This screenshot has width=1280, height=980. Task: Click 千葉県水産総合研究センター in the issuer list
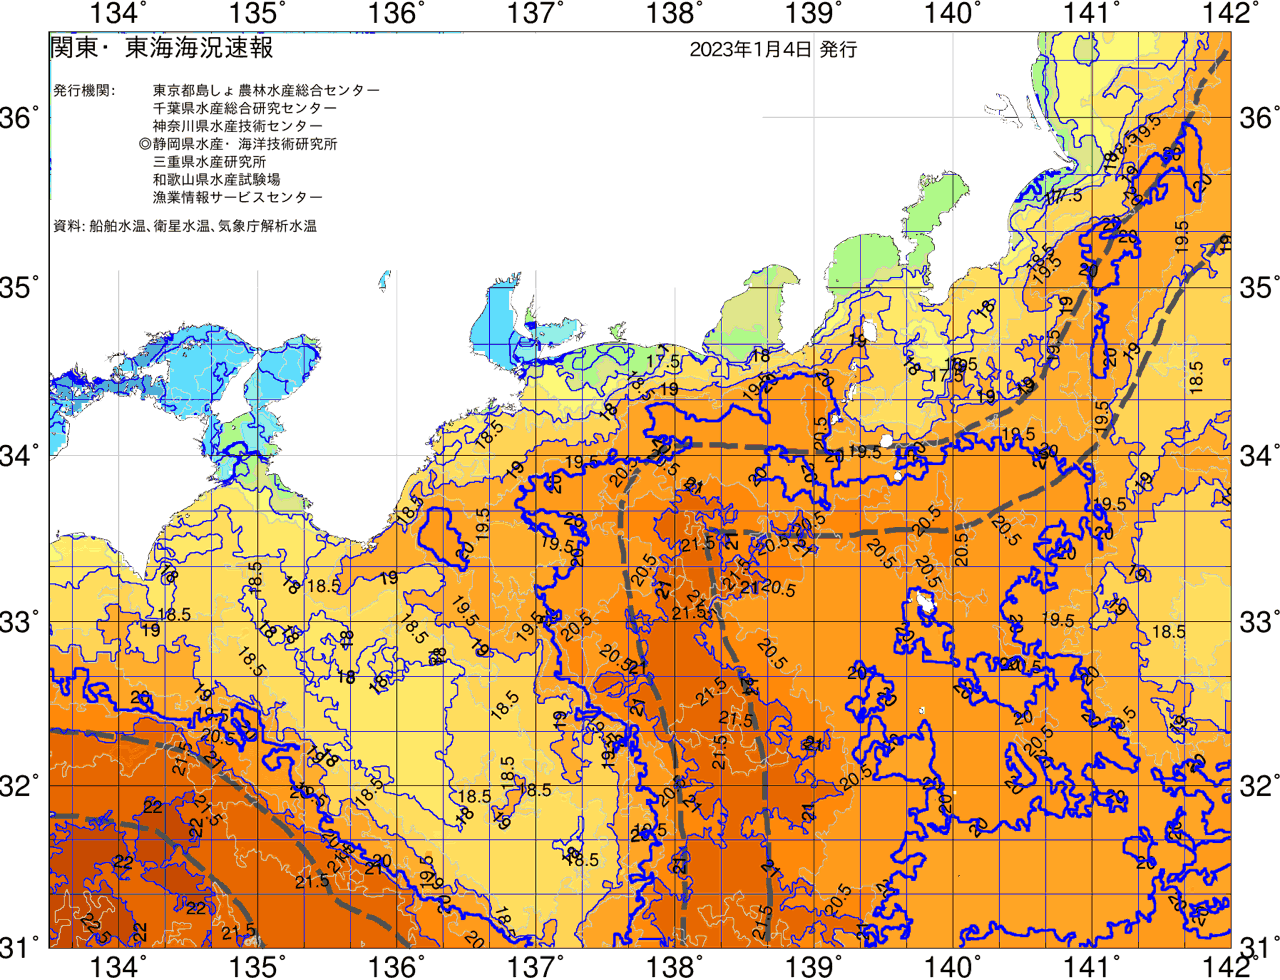coord(245,108)
